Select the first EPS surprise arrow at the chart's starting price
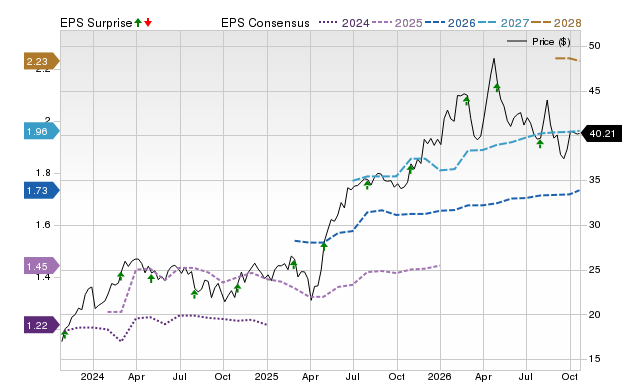 pos(64,335)
